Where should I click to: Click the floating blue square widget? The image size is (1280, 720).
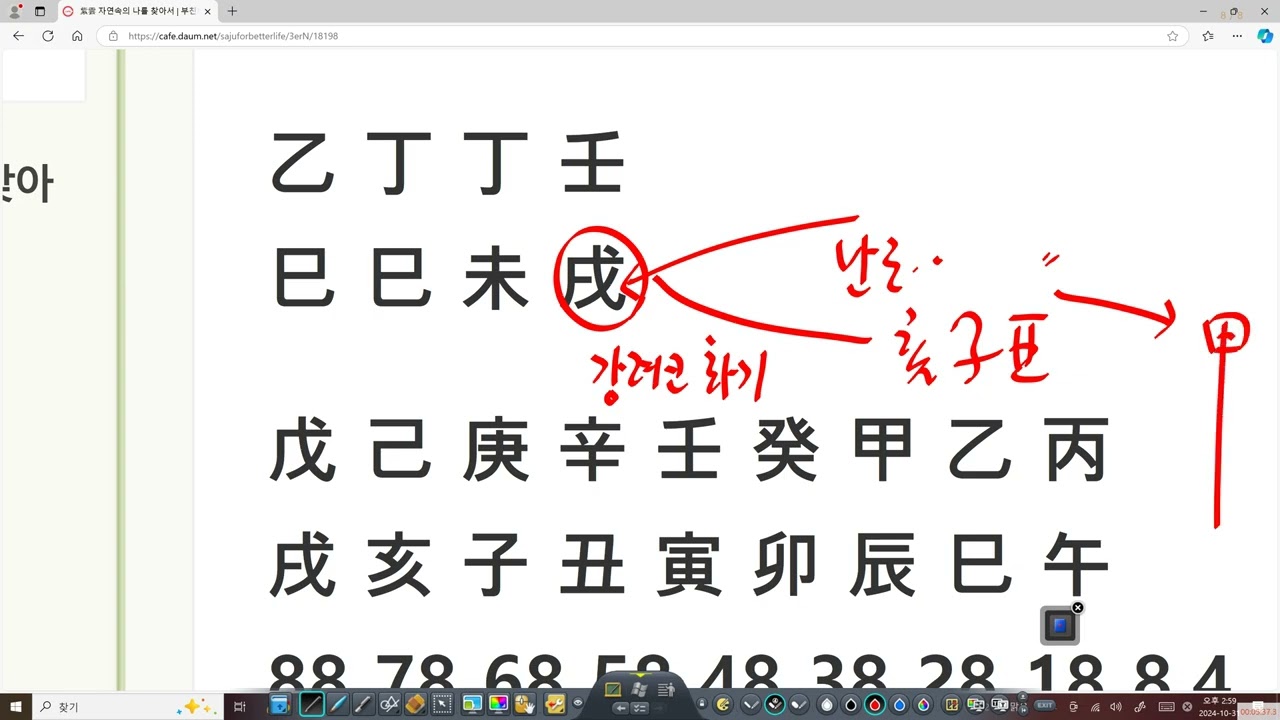1060,625
